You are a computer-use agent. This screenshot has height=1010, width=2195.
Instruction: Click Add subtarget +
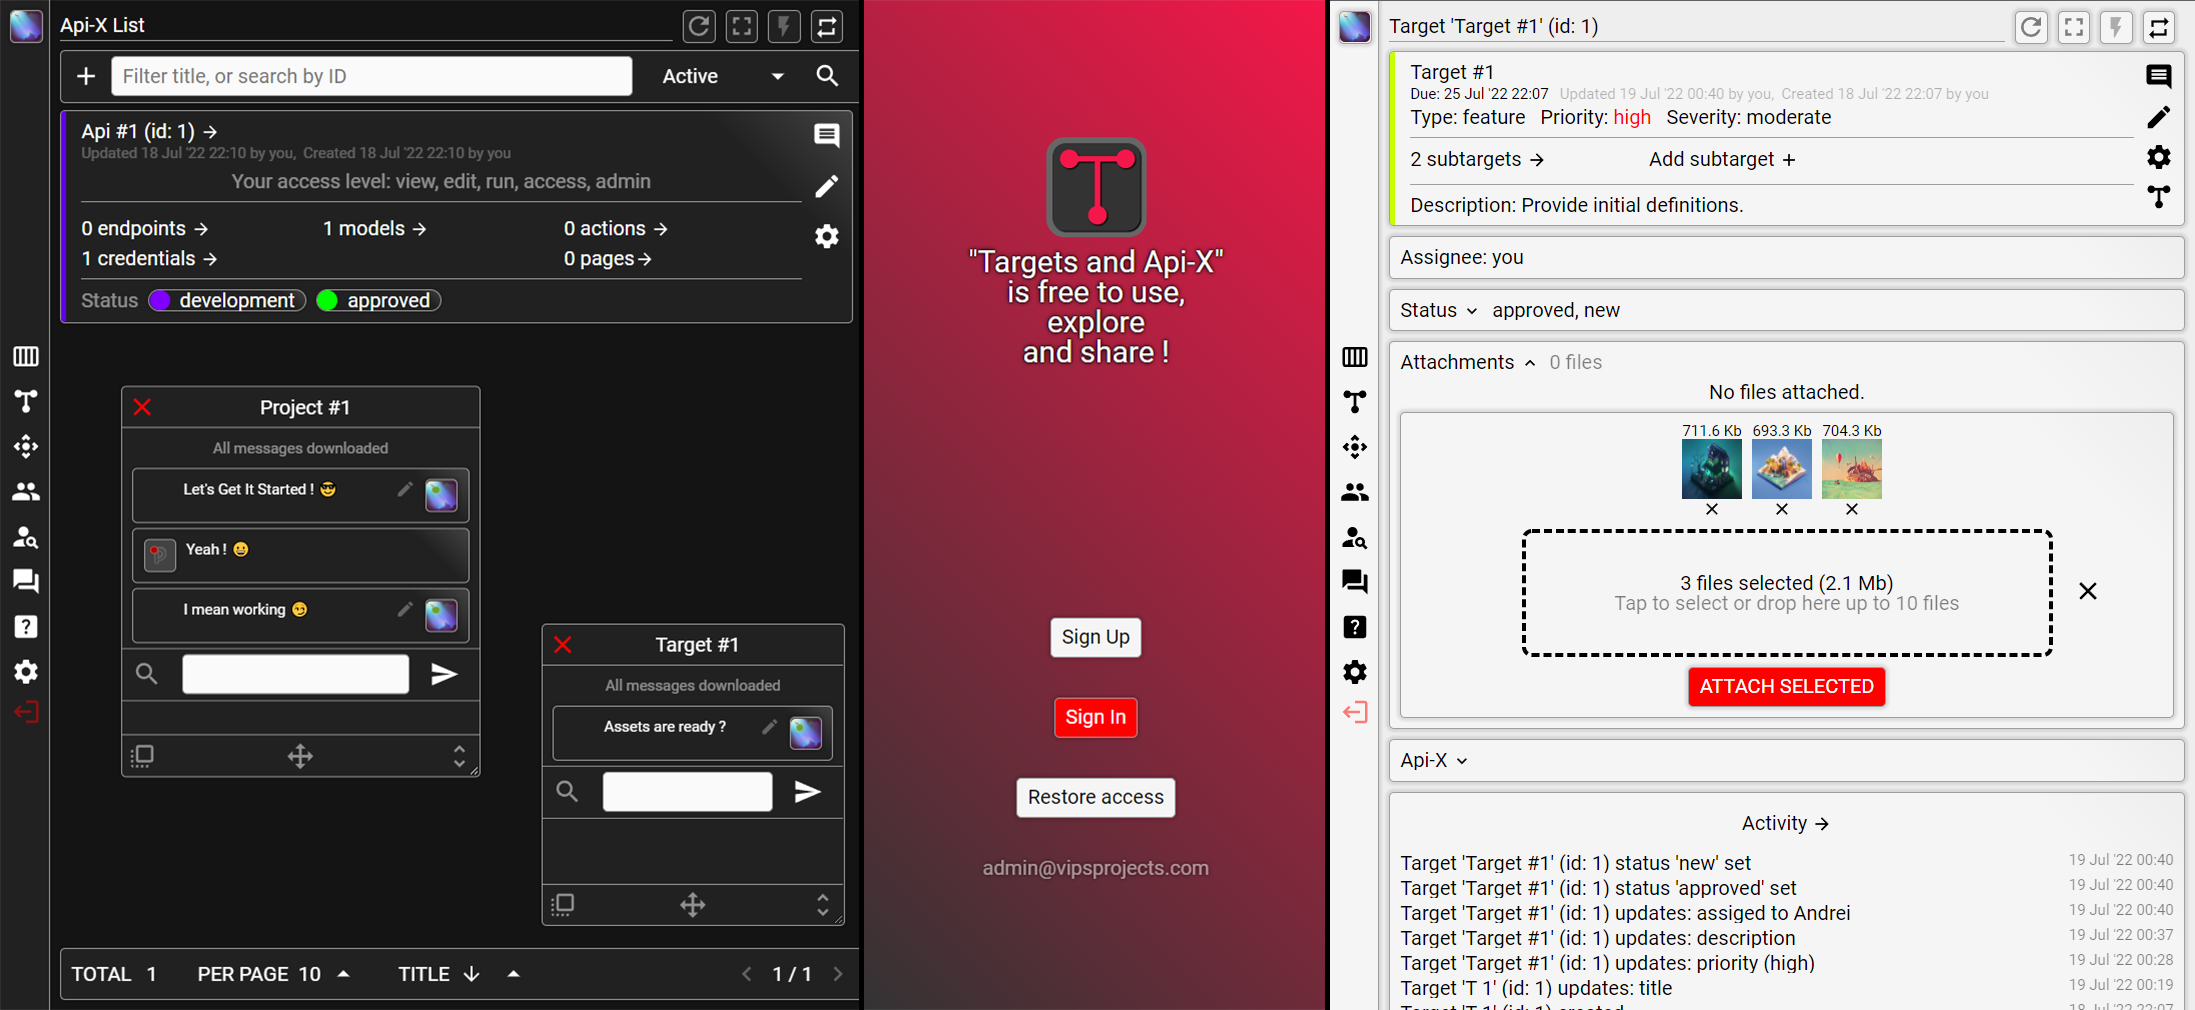(1722, 160)
